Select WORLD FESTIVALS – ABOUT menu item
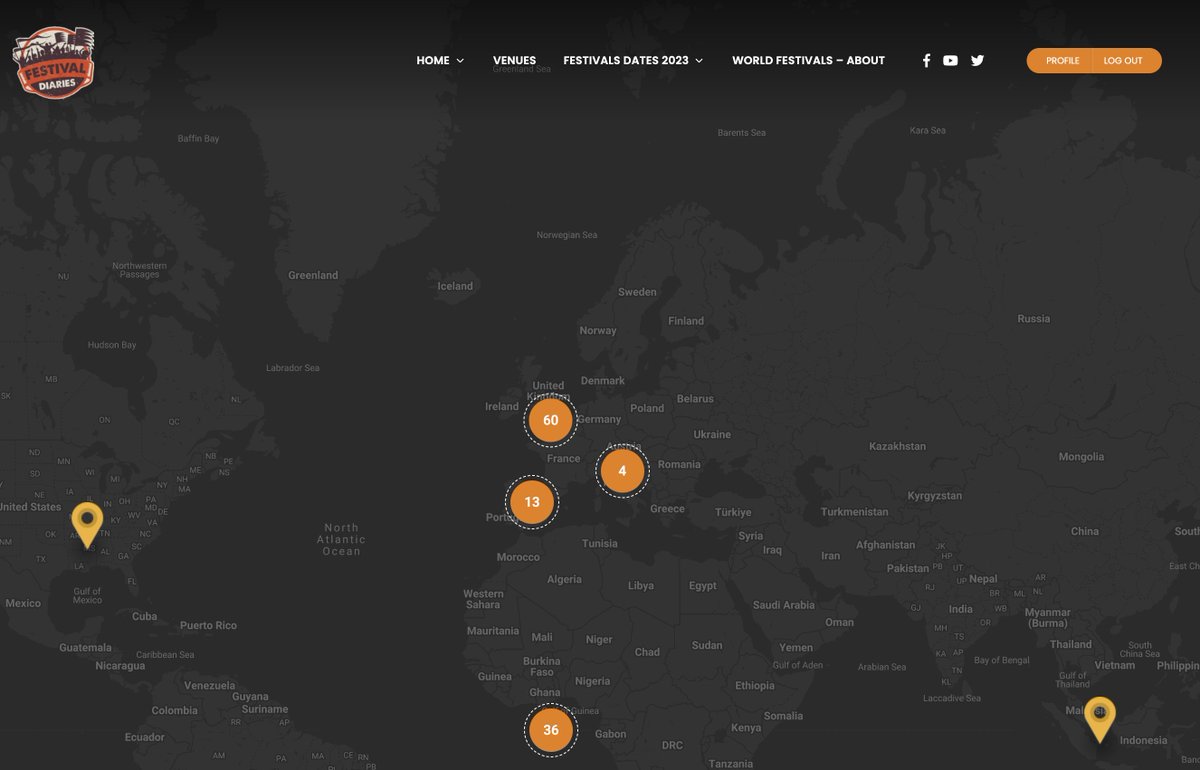Screen dimensions: 1200x770 (x=808, y=60)
